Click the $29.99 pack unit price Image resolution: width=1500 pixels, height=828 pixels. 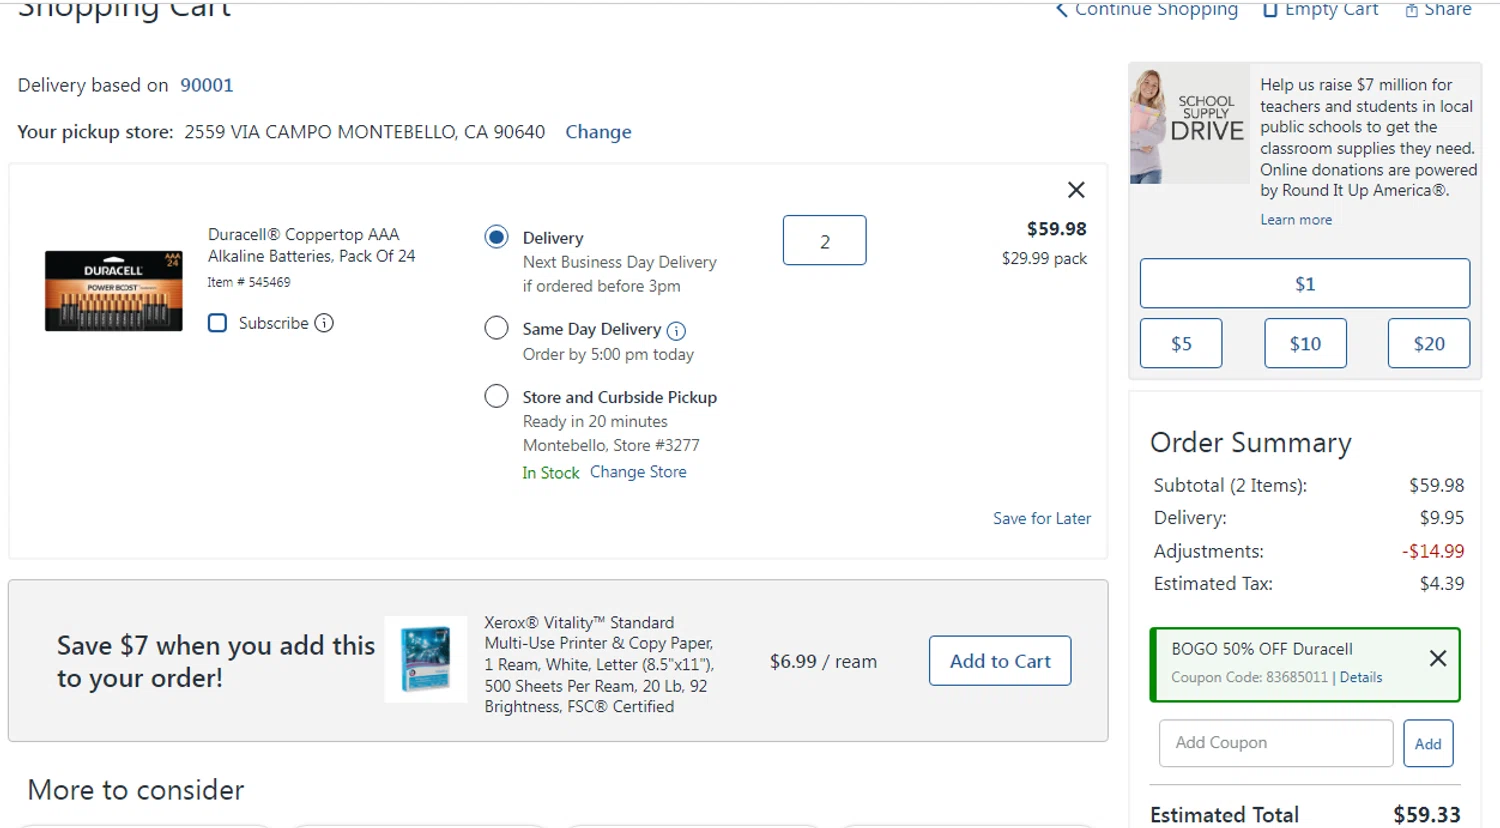pos(1044,258)
